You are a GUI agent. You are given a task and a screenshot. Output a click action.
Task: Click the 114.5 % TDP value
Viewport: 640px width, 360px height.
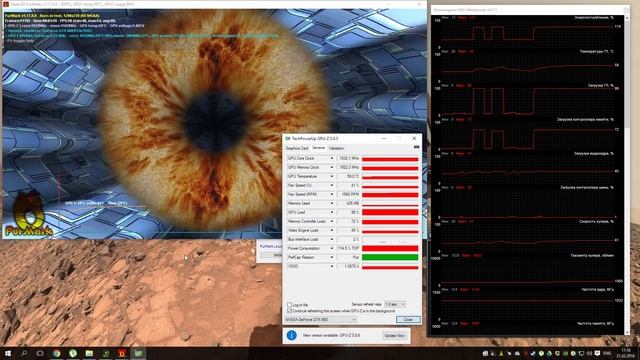point(348,248)
